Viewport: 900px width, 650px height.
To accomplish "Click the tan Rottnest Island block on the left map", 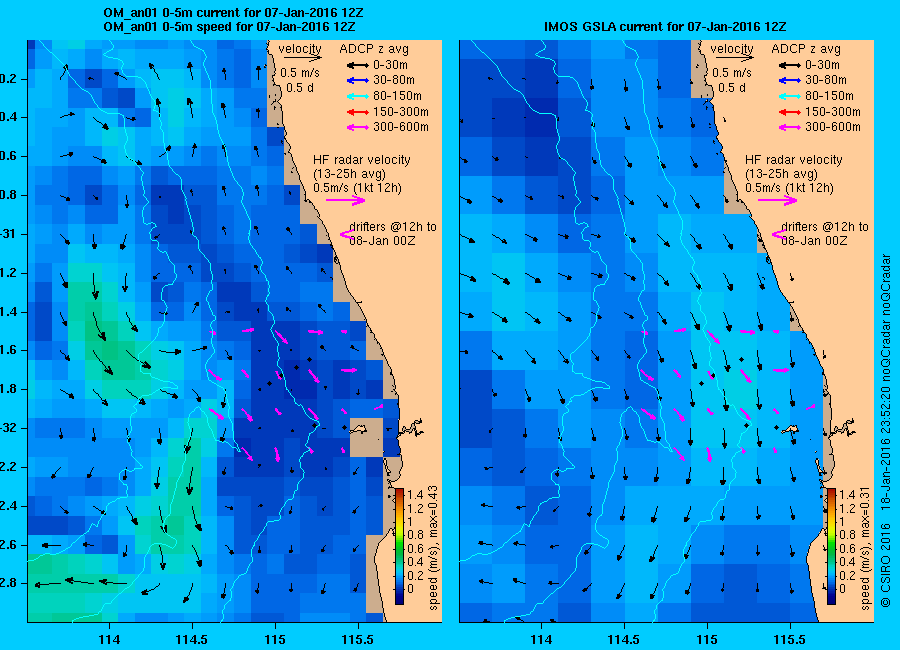I will tap(367, 437).
